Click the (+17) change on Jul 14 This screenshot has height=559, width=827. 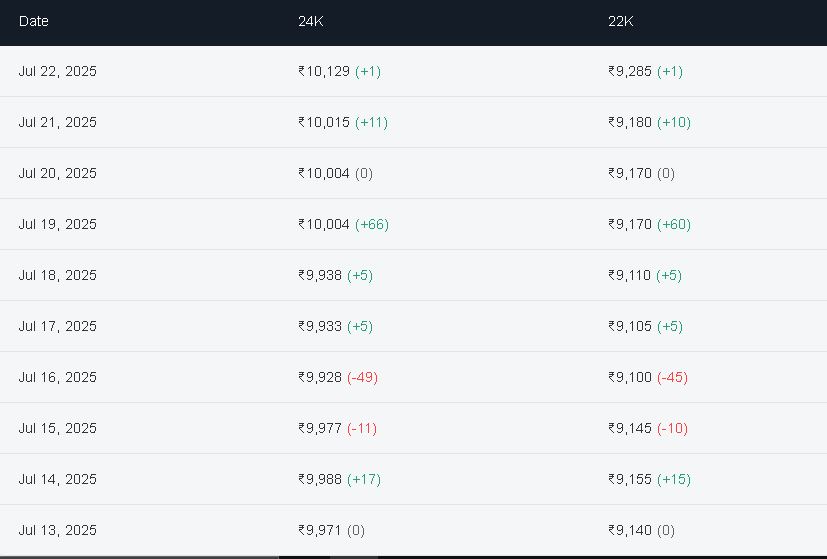coord(364,480)
